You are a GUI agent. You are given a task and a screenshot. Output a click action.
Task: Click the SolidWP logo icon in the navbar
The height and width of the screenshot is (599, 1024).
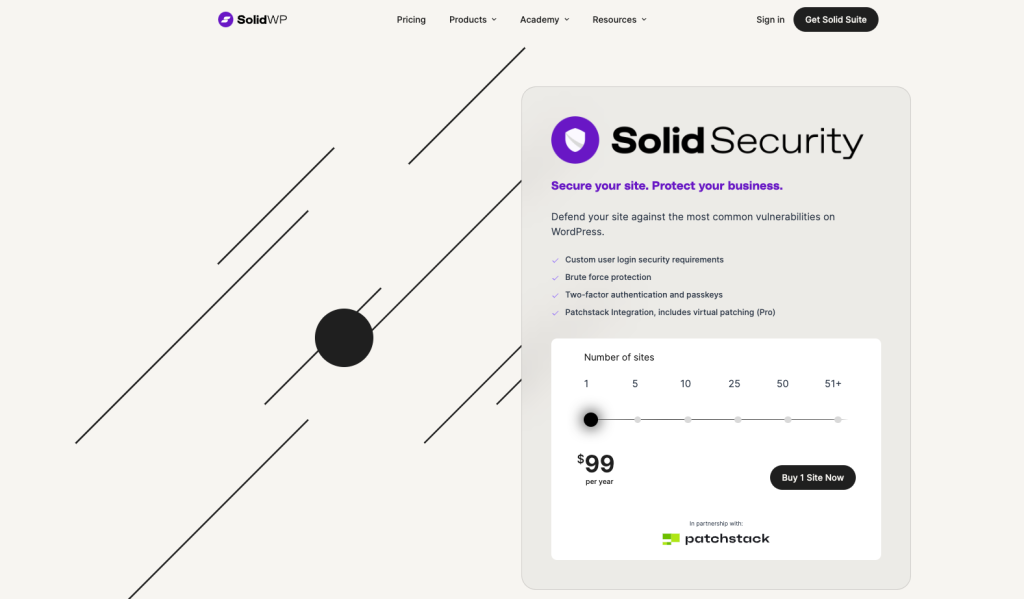tap(222, 18)
